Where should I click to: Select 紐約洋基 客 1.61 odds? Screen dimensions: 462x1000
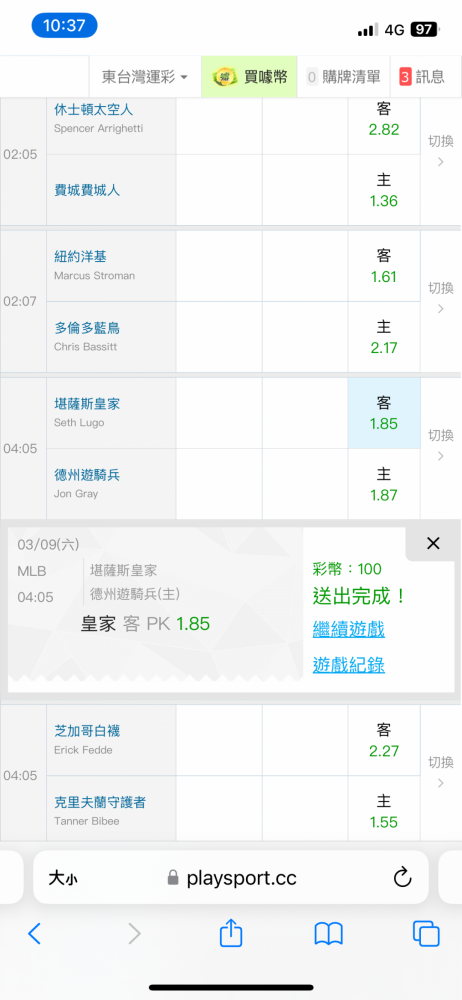[x=384, y=267]
